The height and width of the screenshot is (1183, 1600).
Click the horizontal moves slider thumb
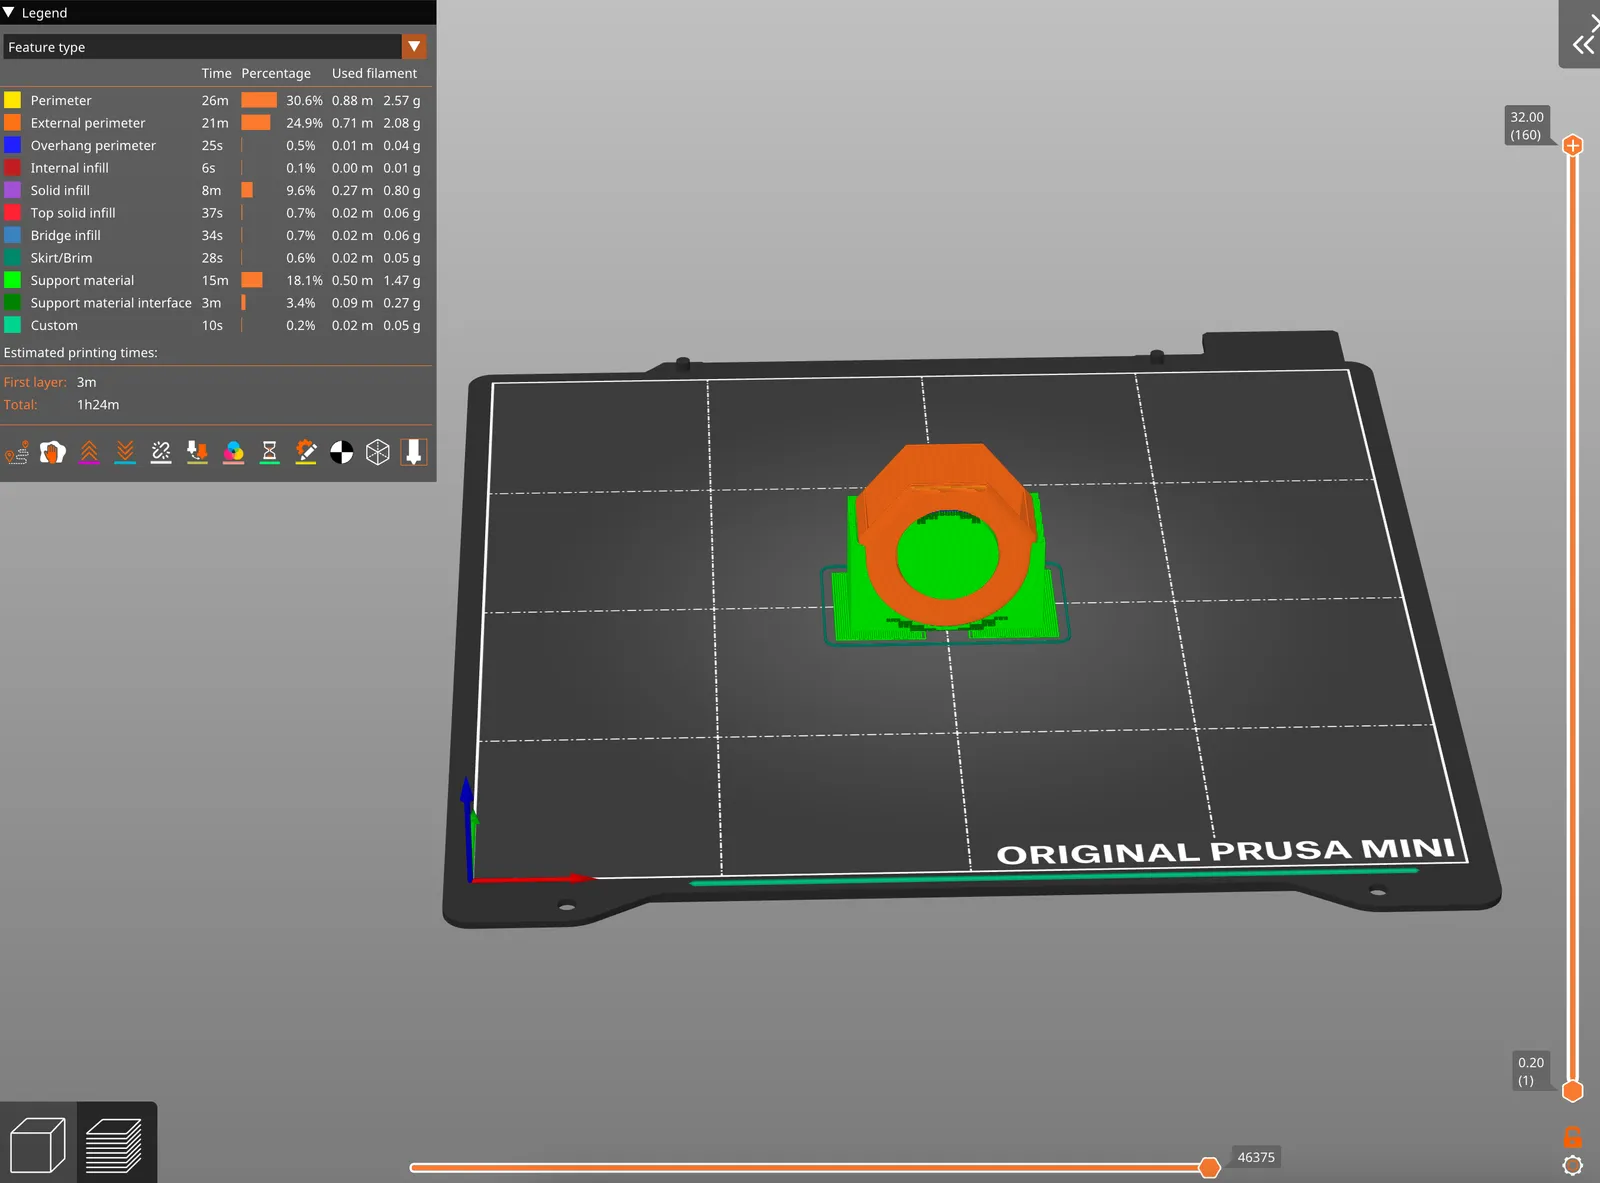pos(1209,1167)
